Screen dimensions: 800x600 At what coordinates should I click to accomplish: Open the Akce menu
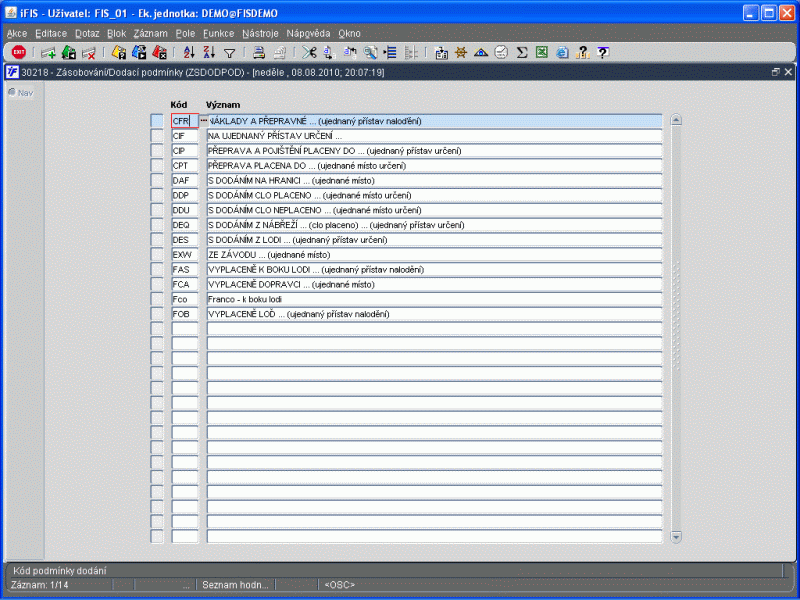17,34
